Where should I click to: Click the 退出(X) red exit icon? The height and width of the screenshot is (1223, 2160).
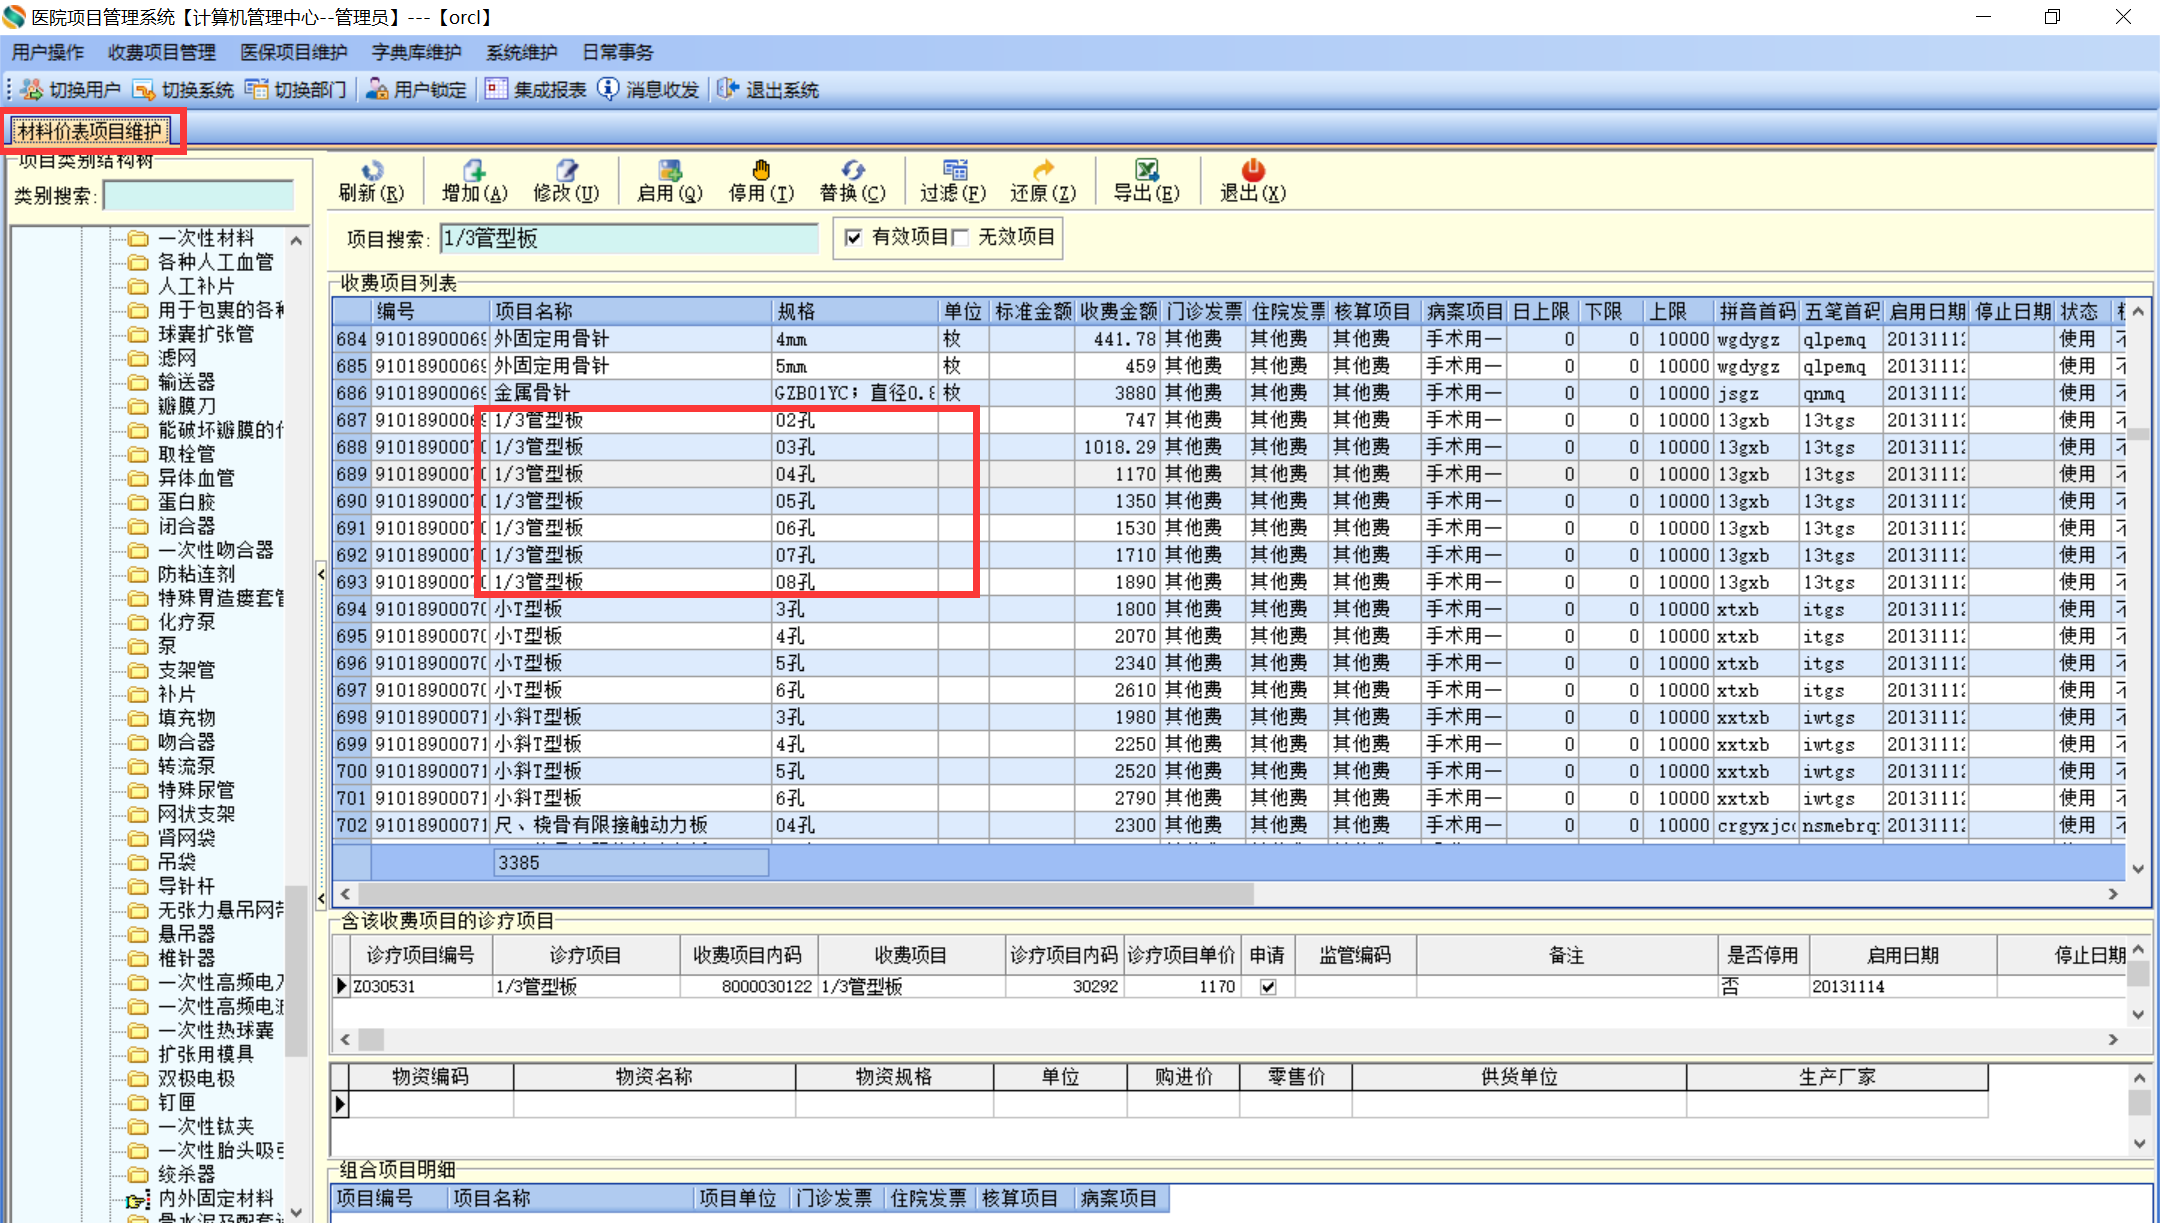tap(1252, 171)
